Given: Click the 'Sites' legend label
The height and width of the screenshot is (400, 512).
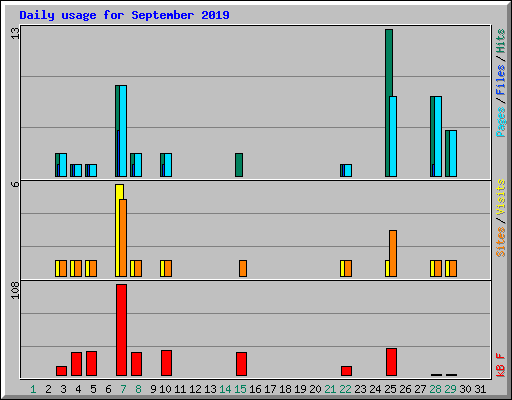Looking at the screenshot, I should click(500, 242).
